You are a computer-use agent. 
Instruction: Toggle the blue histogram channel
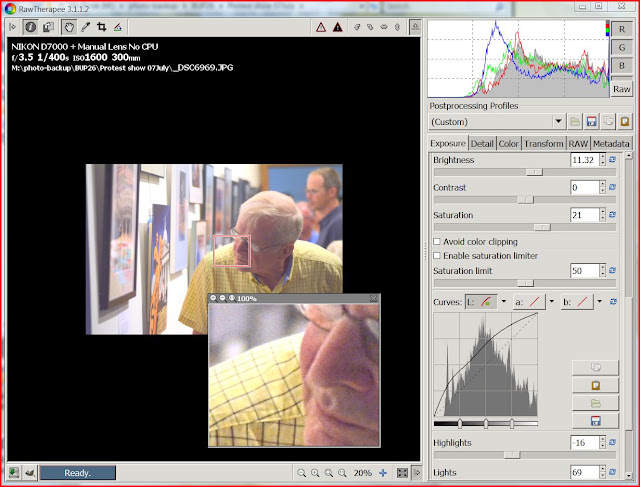coord(622,66)
